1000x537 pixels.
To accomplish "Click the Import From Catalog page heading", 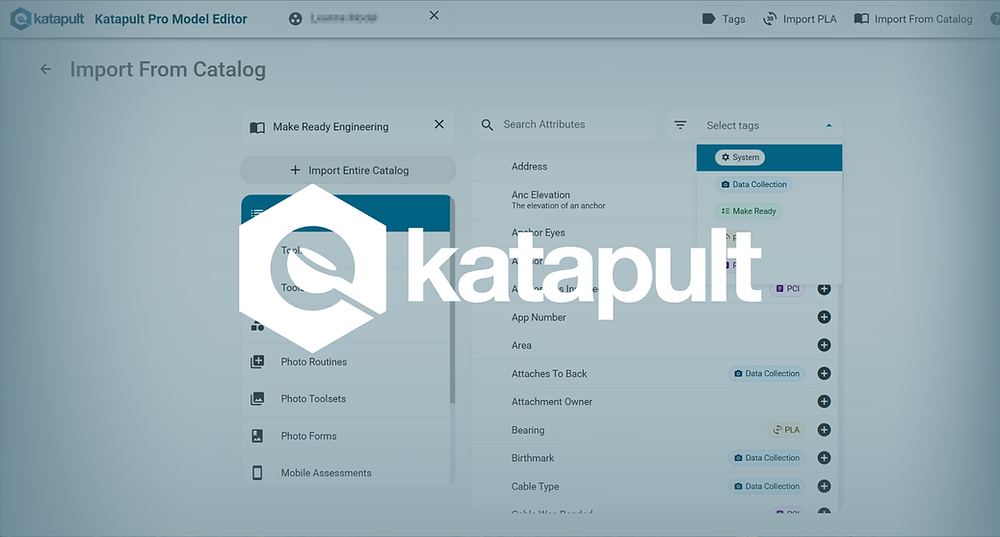I will coord(168,69).
